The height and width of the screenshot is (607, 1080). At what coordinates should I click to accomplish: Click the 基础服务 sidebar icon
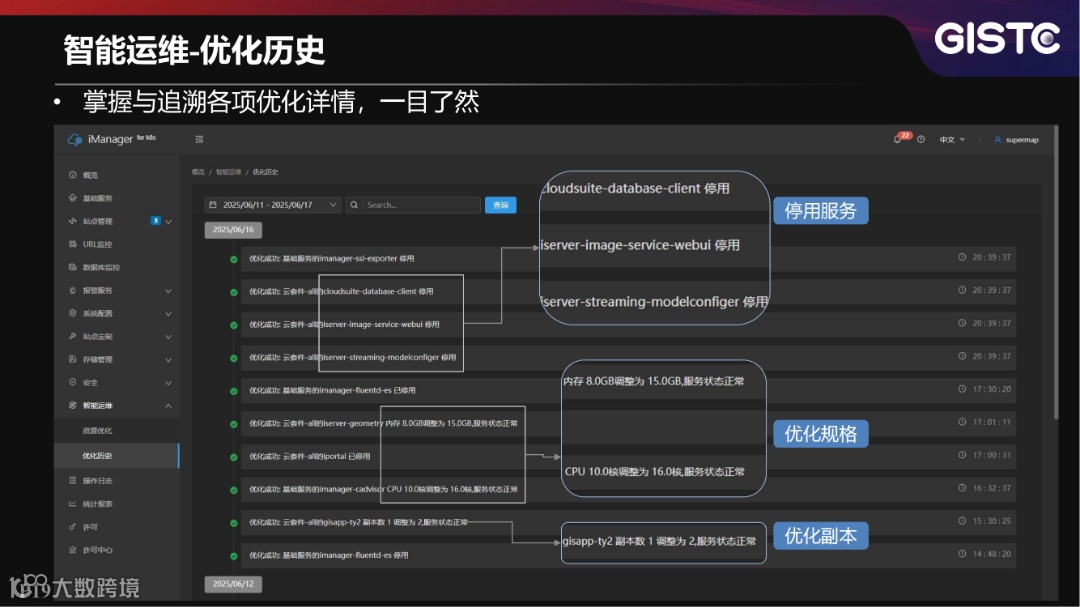[x=72, y=198]
